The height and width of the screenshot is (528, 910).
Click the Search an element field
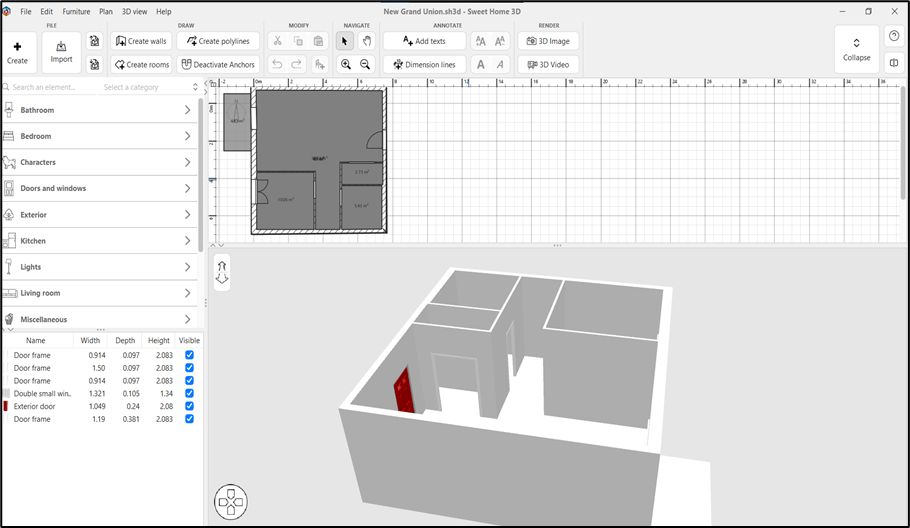click(x=49, y=87)
